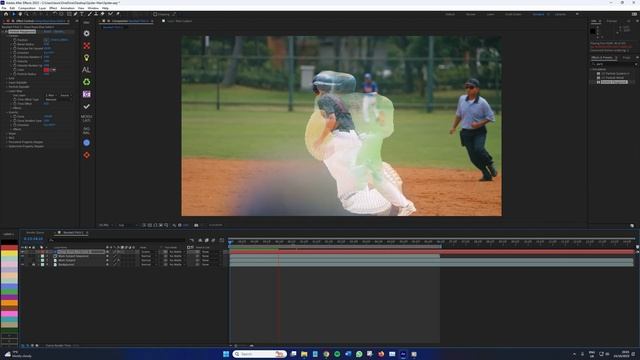Open WhatsApp from the taskbar
This screenshot has width=640, height=360.
pos(359,354)
